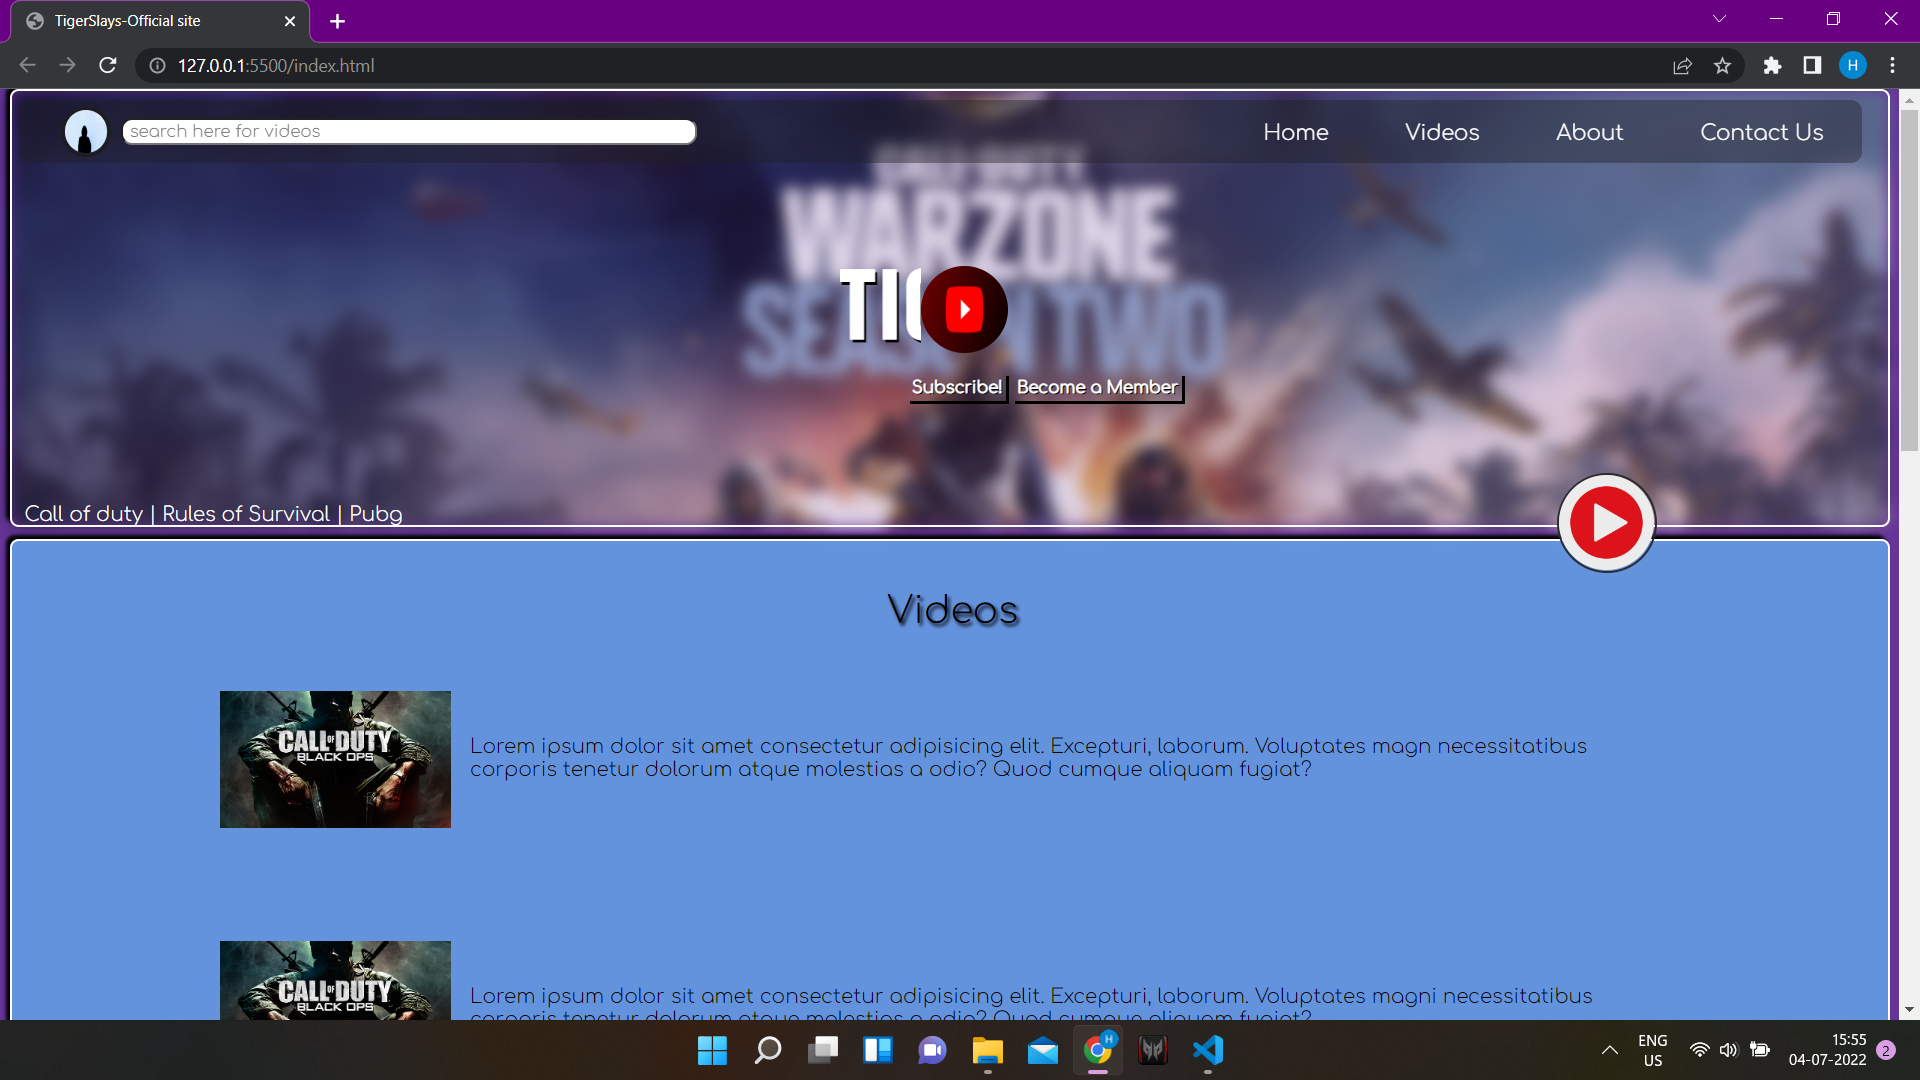The width and height of the screenshot is (1920, 1080).
Task: Open Chrome three-dot menu
Action: coord(1892,65)
